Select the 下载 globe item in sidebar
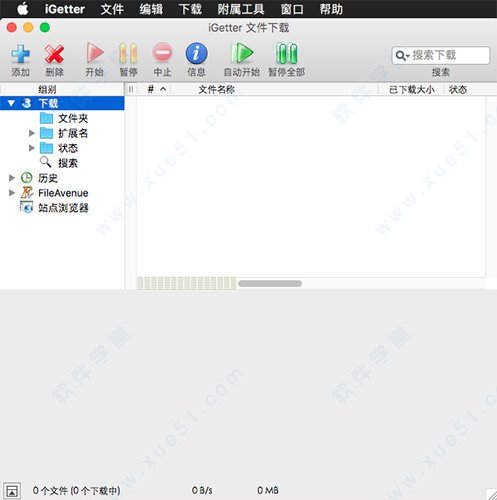The height and width of the screenshot is (500, 497). point(62,103)
